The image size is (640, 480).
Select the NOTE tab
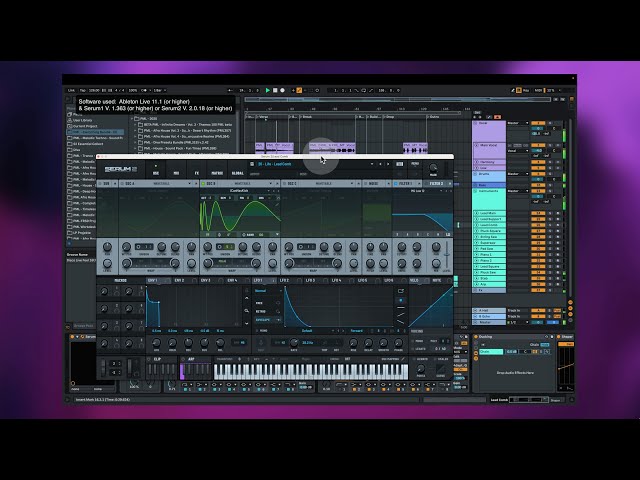pos(441,280)
